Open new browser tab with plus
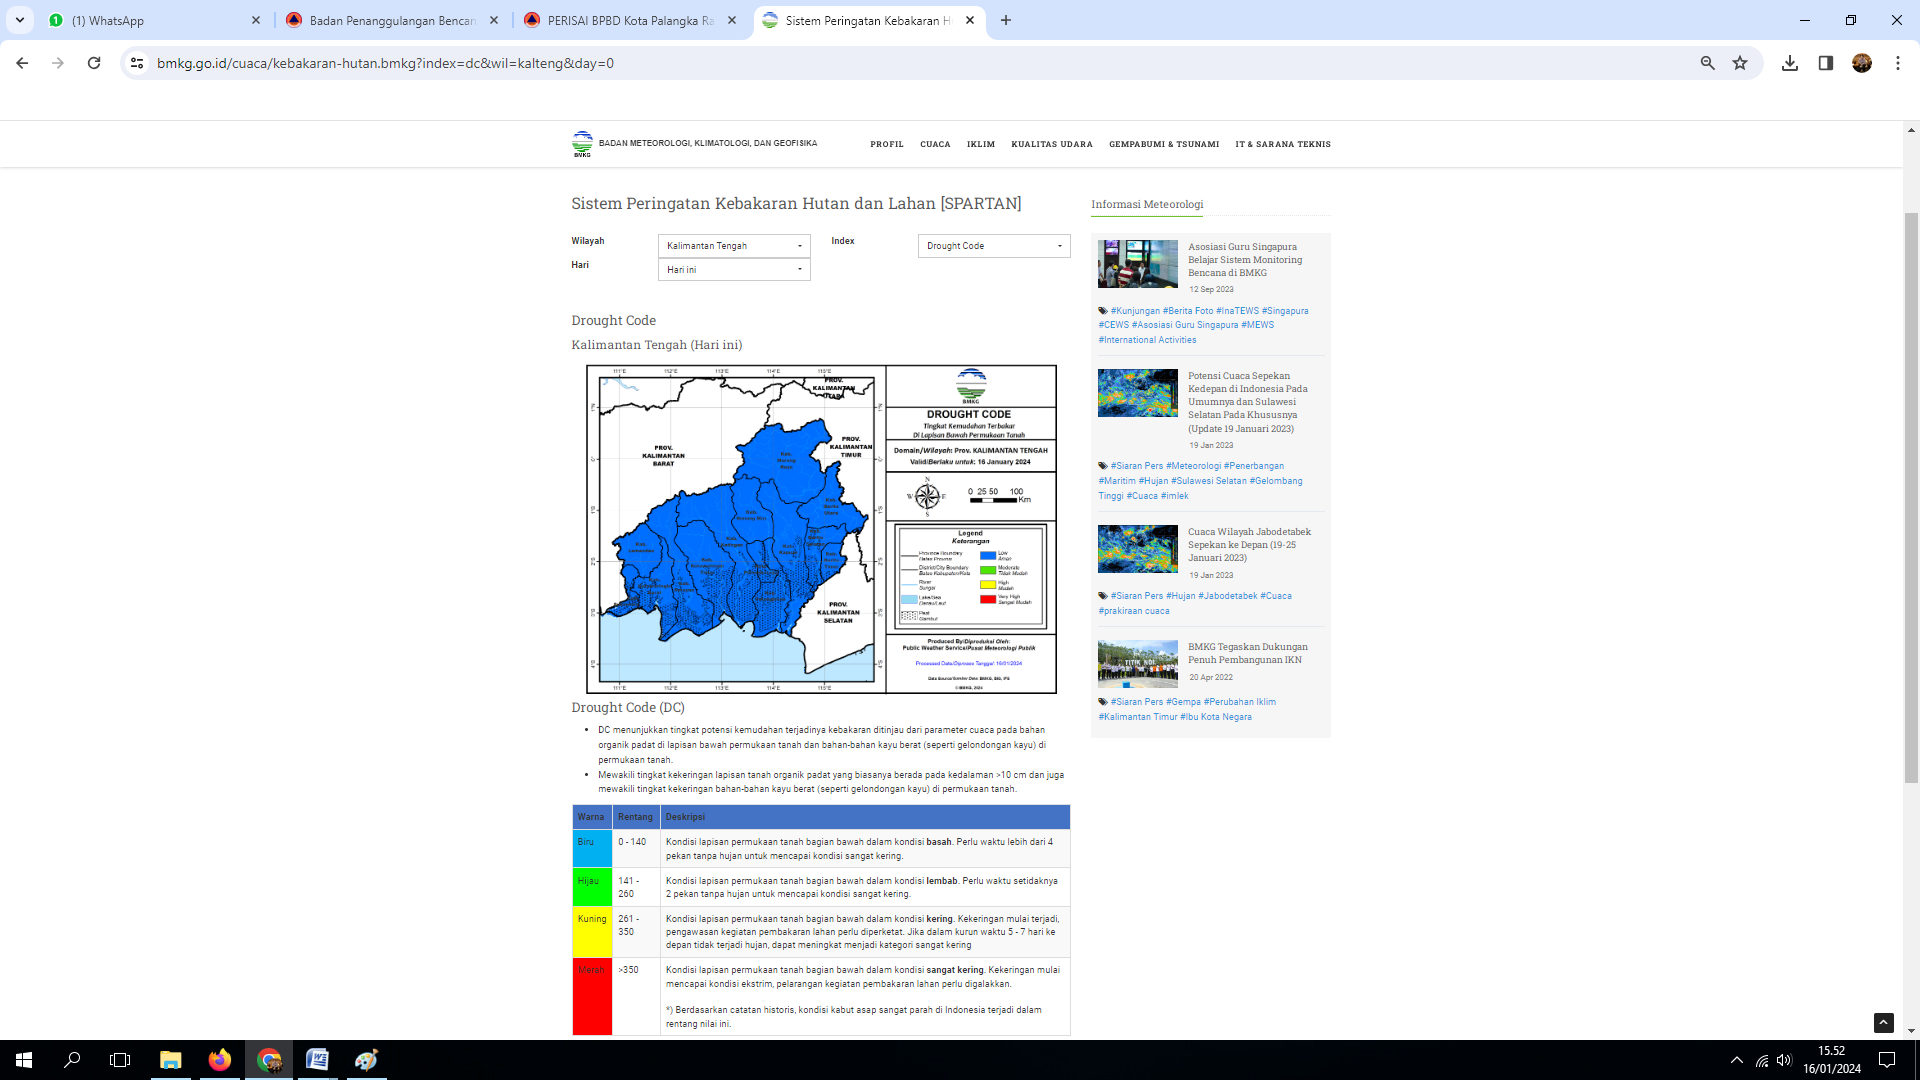This screenshot has width=1920, height=1080. [x=1006, y=20]
